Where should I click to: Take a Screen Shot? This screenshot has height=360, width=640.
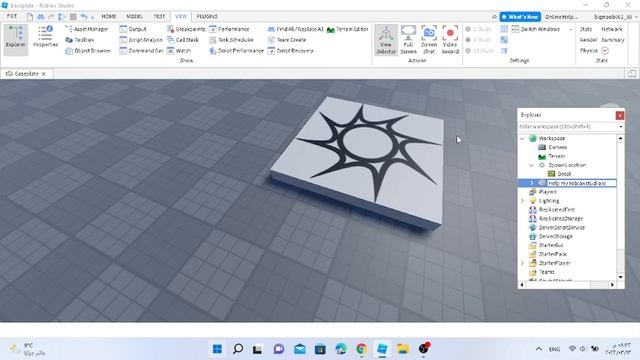coord(429,40)
